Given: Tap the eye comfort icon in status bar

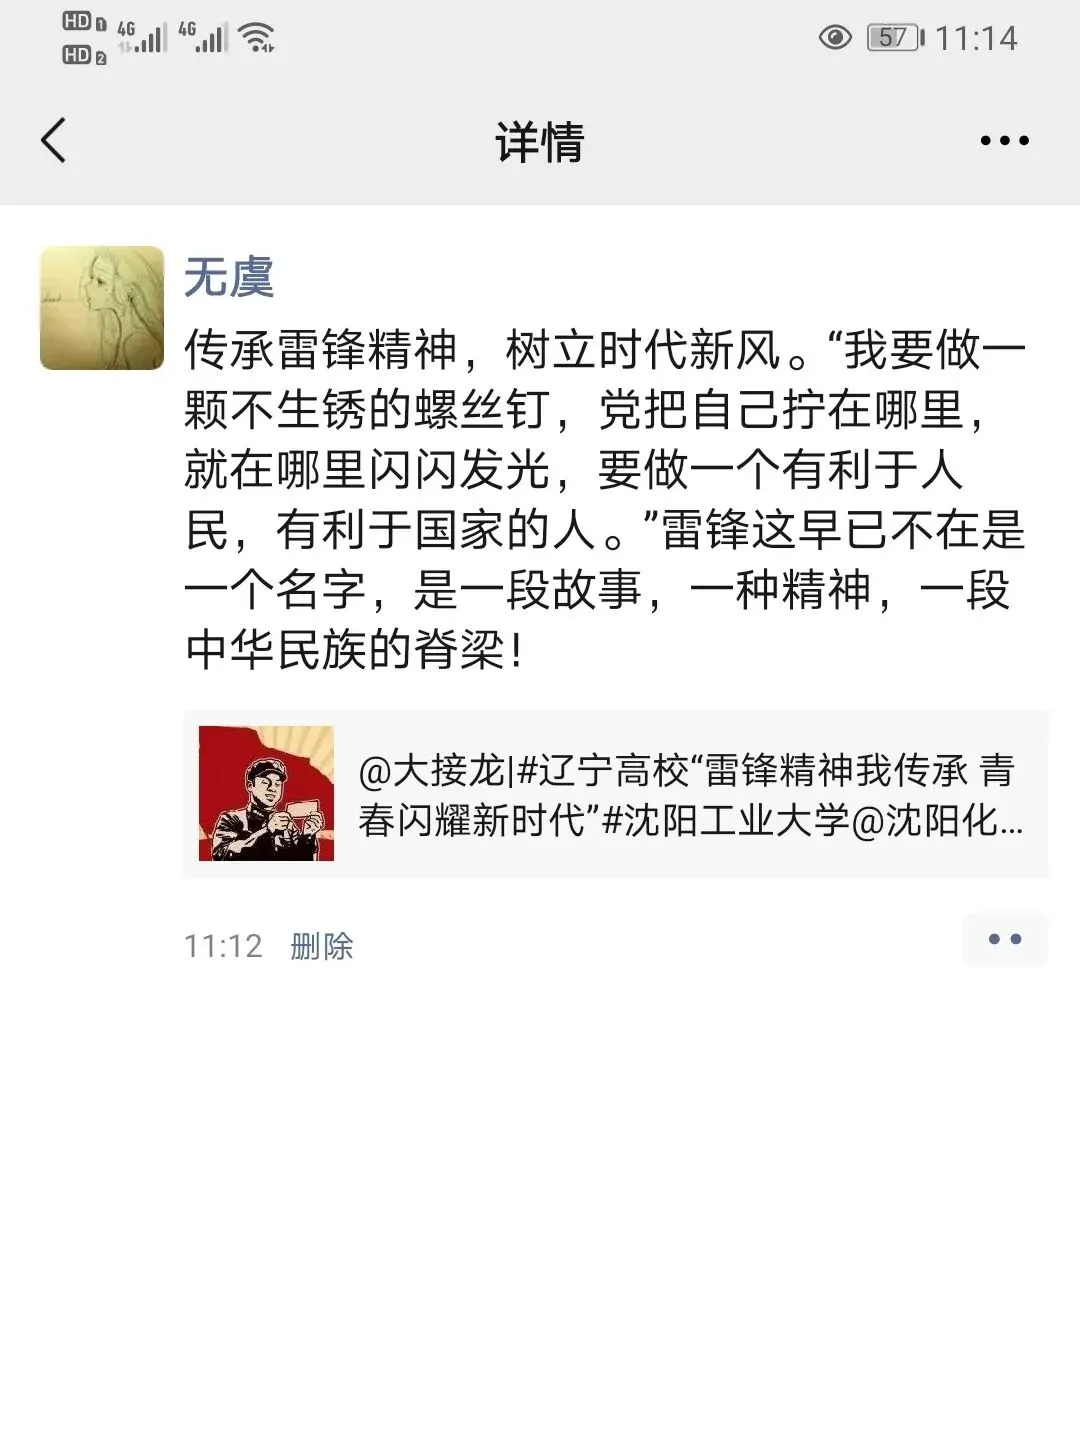Looking at the screenshot, I should [x=835, y=38].
